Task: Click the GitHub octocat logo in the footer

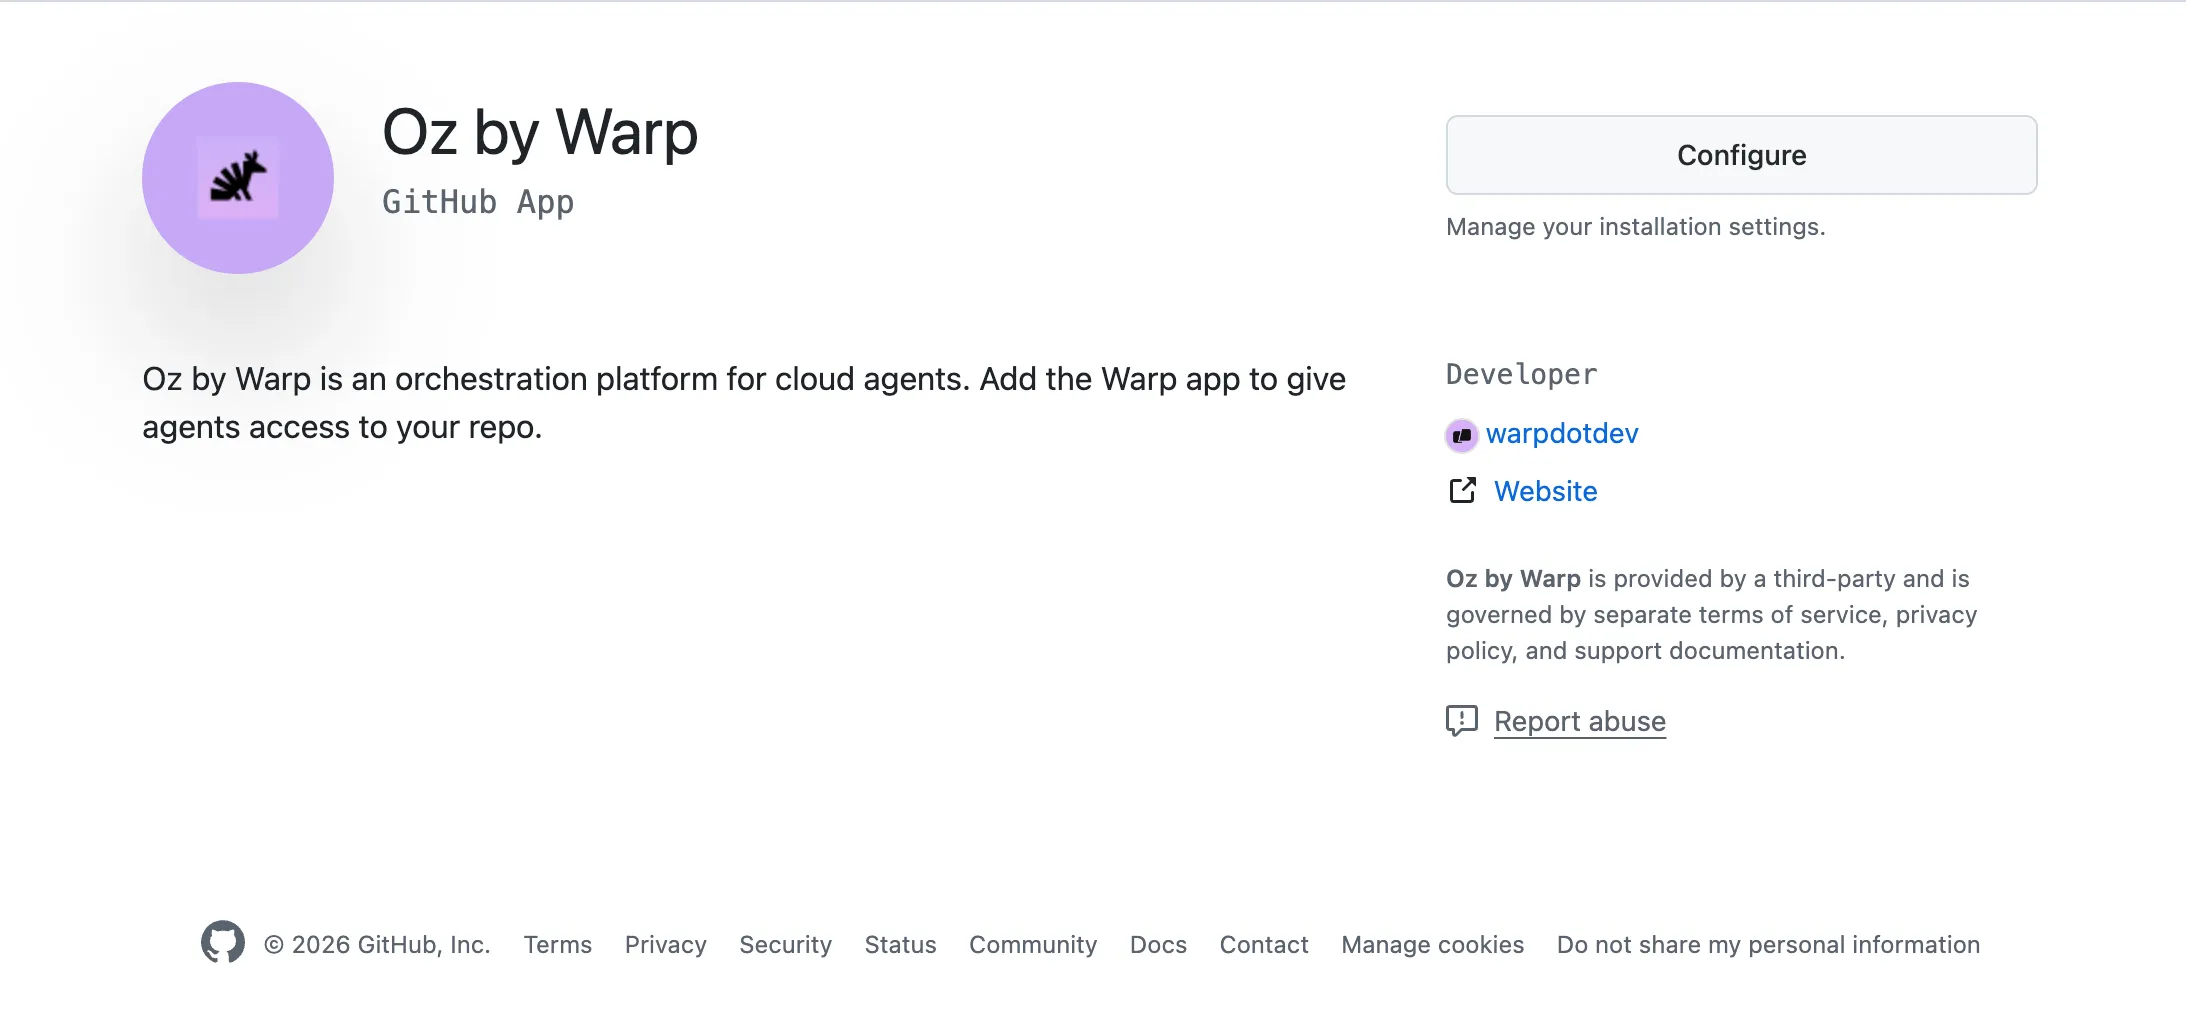Action: point(224,941)
